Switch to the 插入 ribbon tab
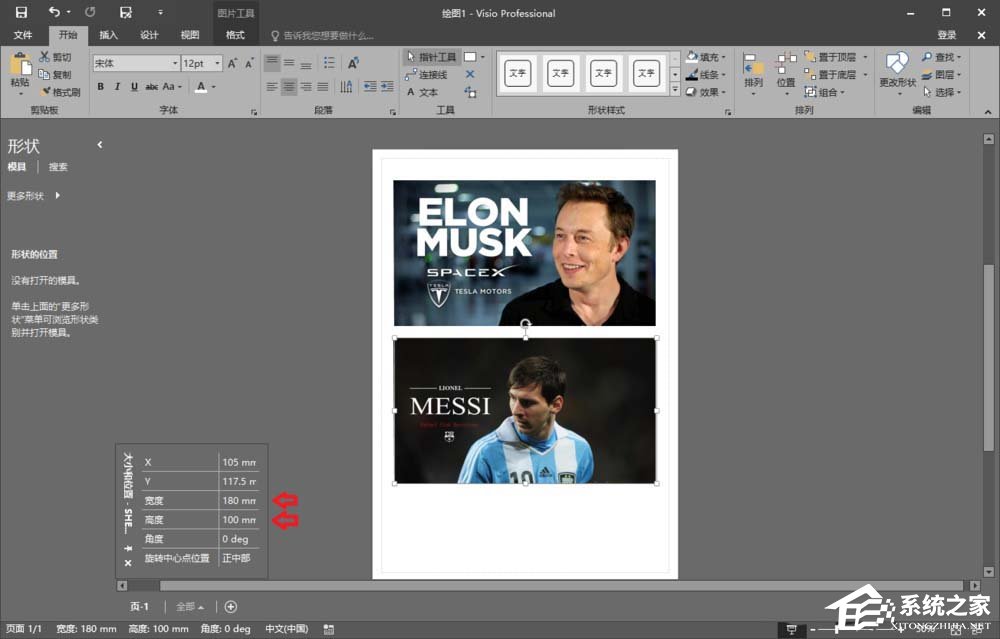 [x=108, y=34]
